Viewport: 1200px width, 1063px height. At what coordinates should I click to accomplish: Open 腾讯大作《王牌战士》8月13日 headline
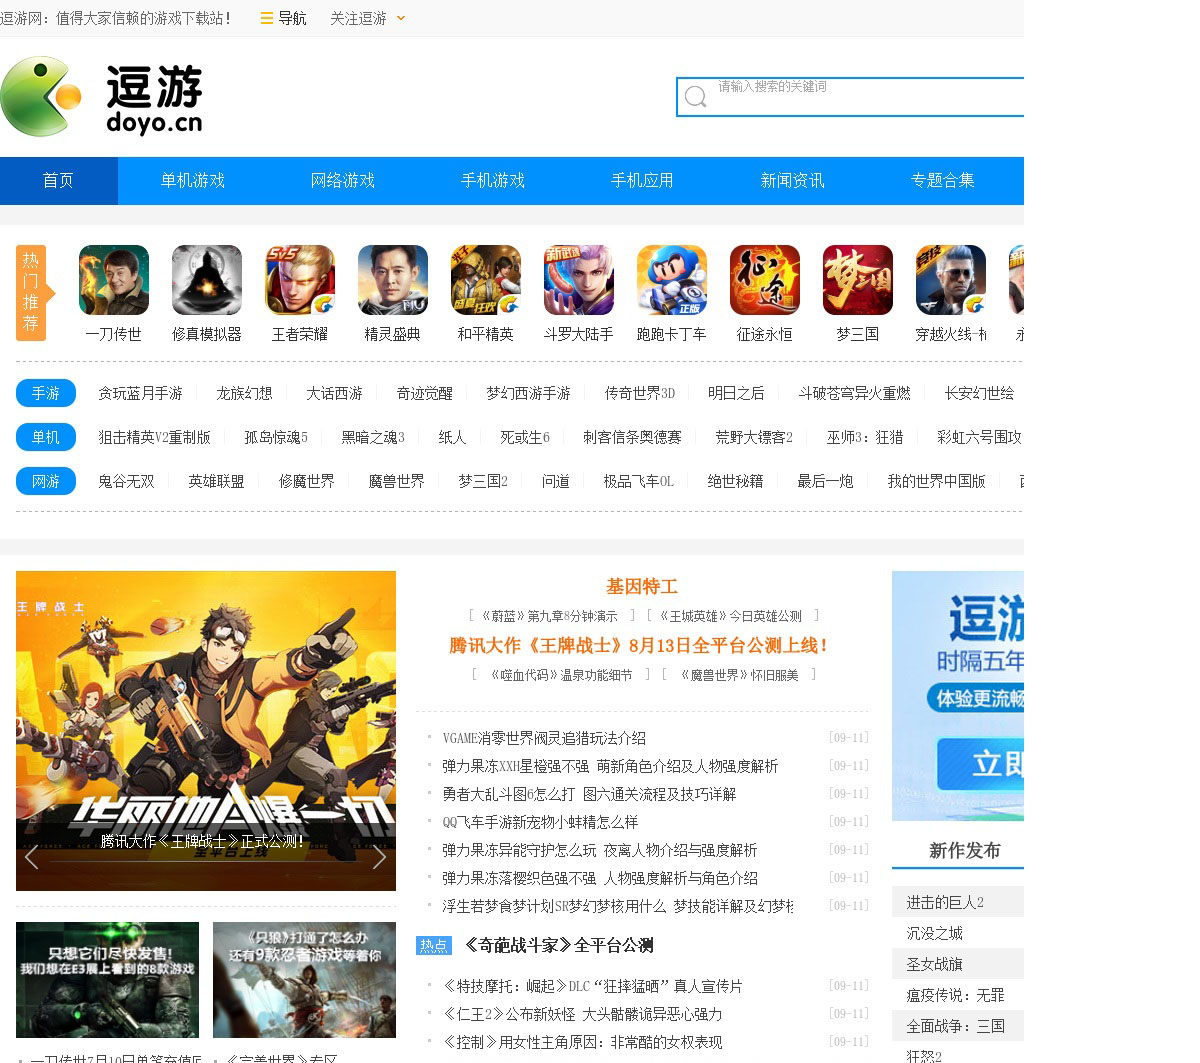point(639,646)
